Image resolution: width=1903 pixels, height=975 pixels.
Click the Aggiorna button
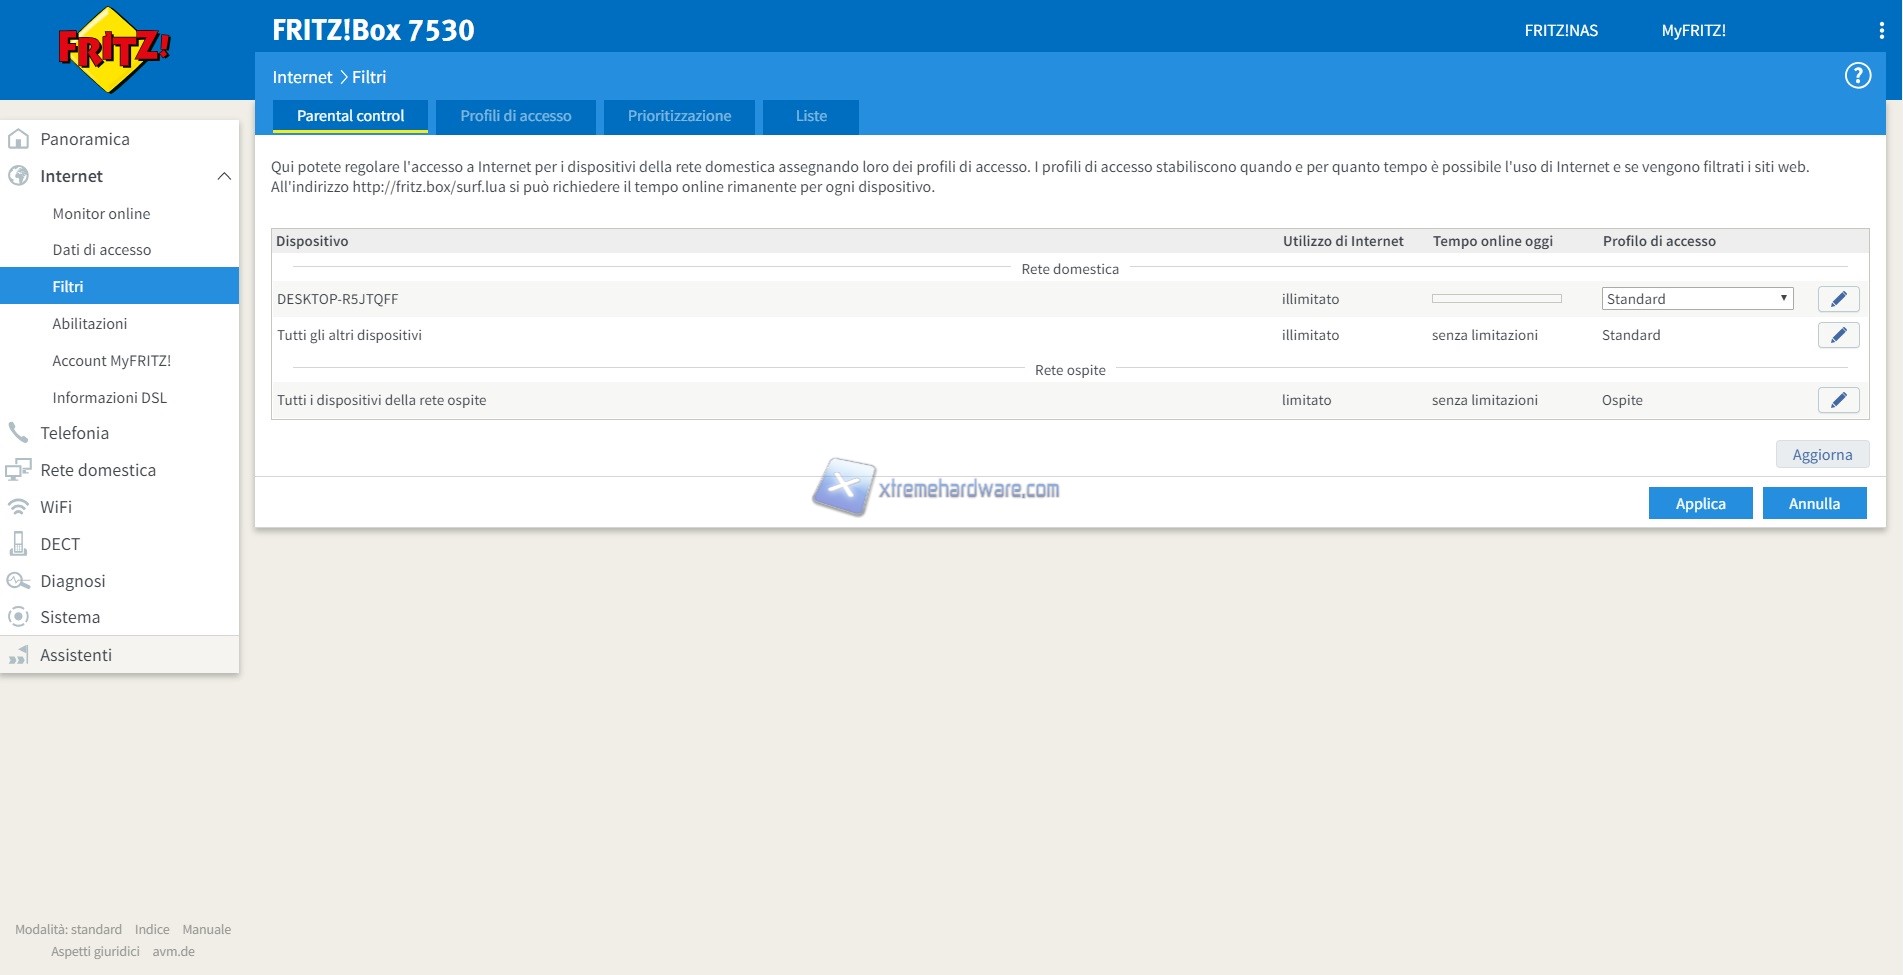tap(1821, 455)
